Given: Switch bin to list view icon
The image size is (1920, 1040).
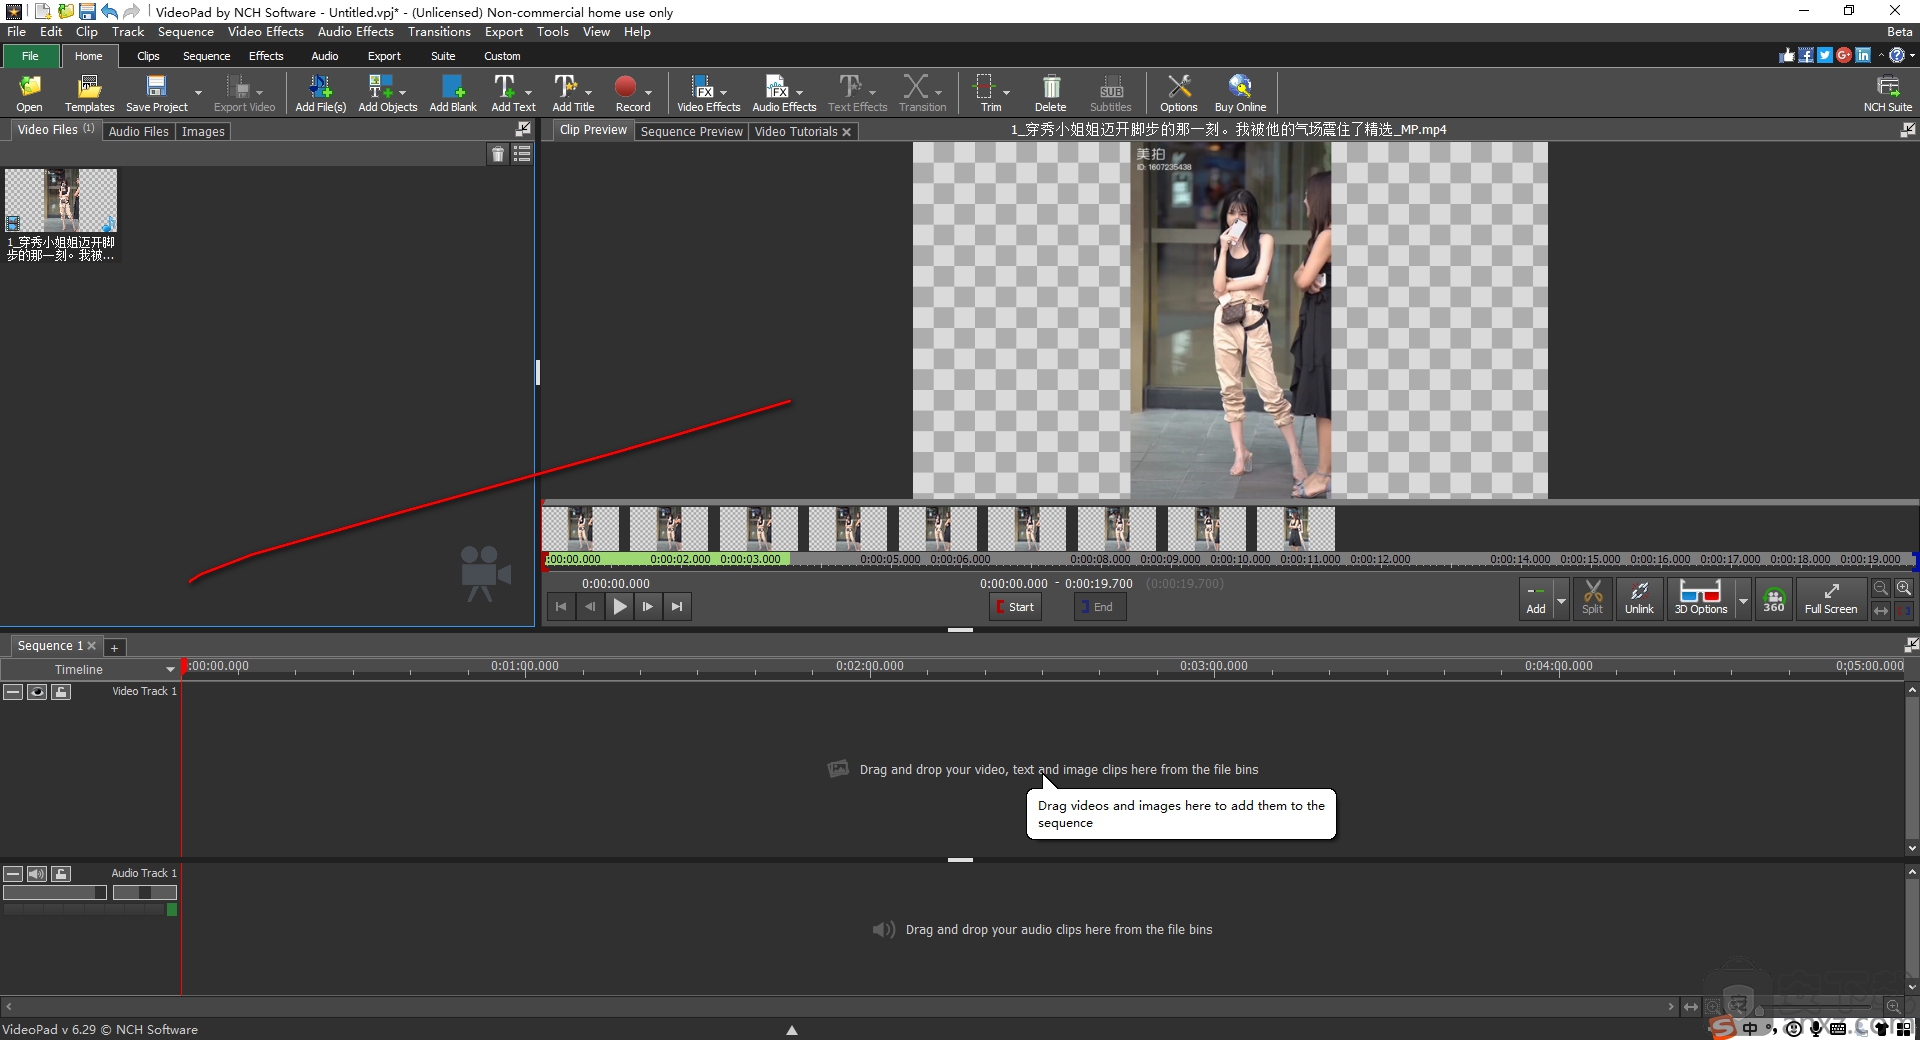Looking at the screenshot, I should [x=522, y=154].
